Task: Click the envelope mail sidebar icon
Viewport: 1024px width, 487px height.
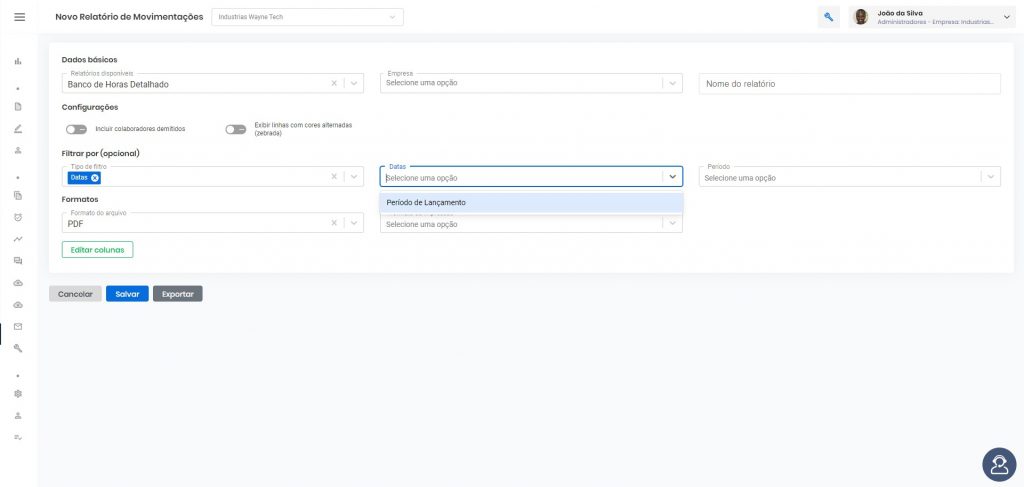Action: coord(18,326)
